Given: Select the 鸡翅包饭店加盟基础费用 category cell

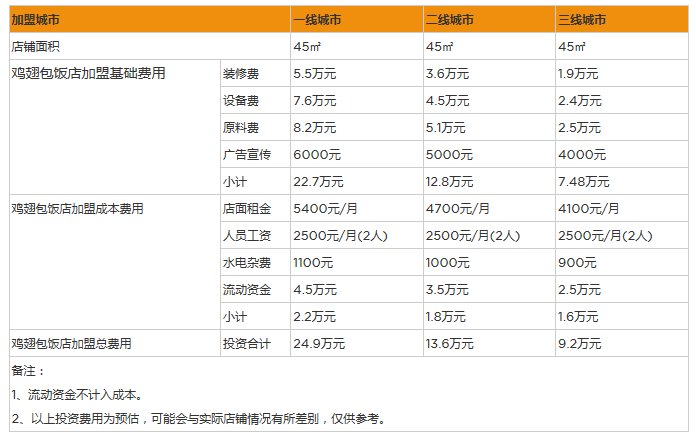Looking at the screenshot, I should coord(88,74).
